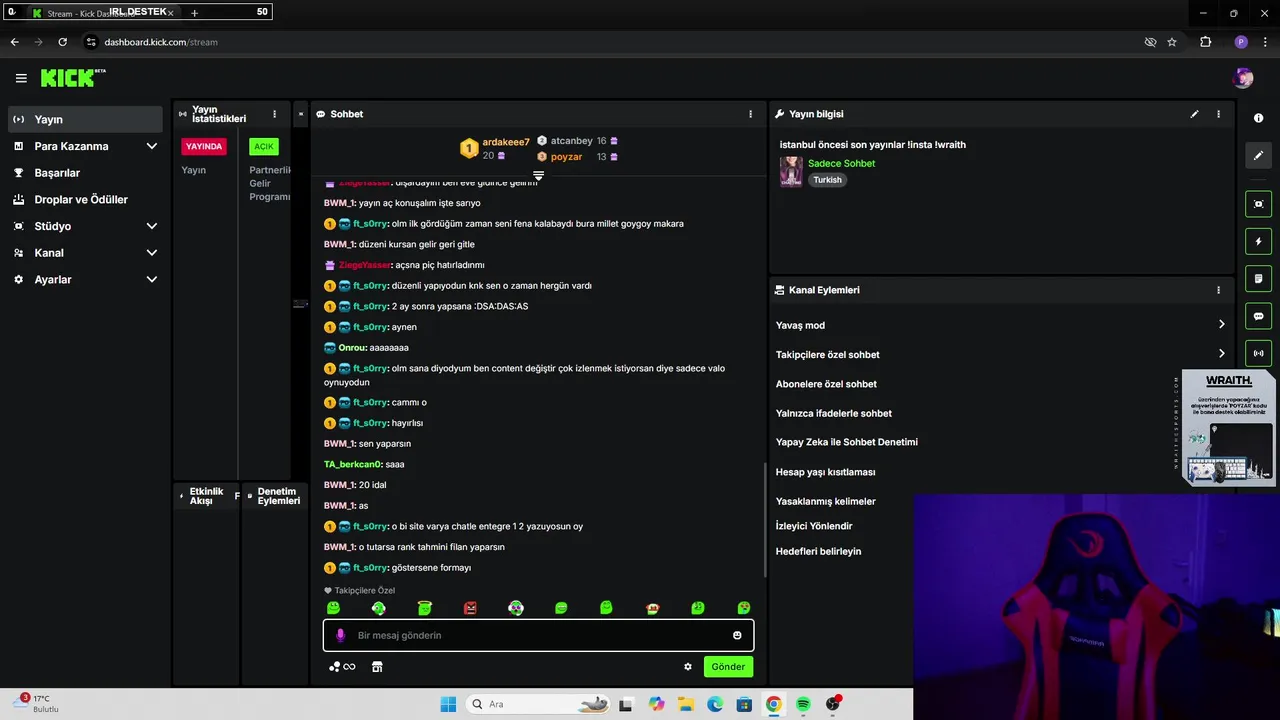Image resolution: width=1280 pixels, height=720 pixels.
Task: Toggle the chat bubble panel icon in the right sidebar
Action: (1258, 316)
